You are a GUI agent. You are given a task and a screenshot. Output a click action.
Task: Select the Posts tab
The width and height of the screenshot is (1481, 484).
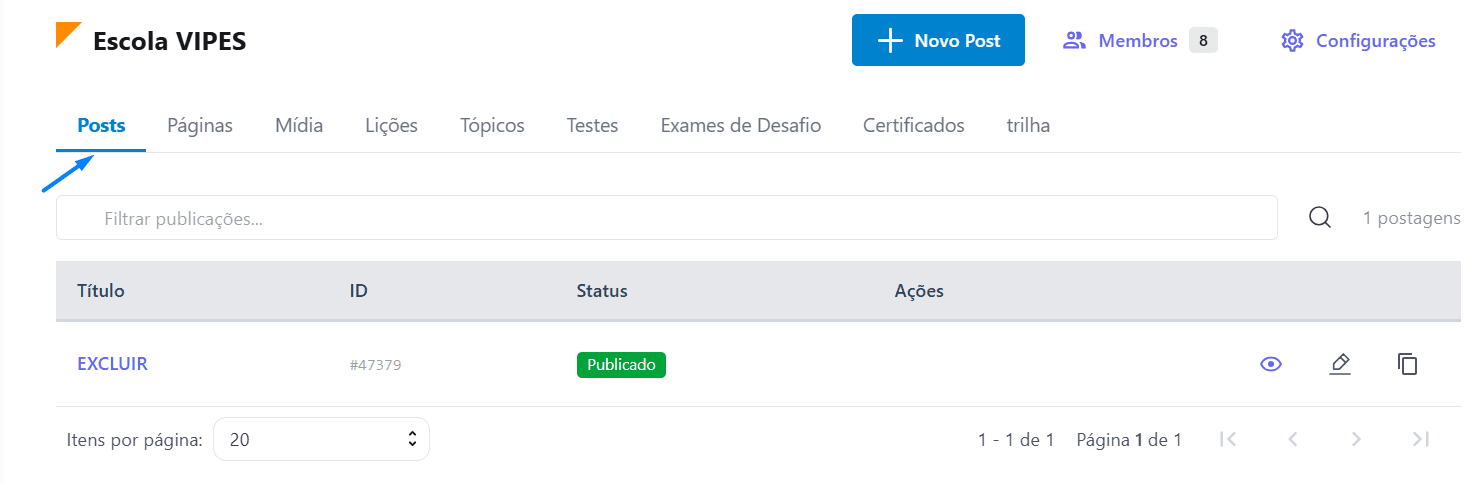101,126
